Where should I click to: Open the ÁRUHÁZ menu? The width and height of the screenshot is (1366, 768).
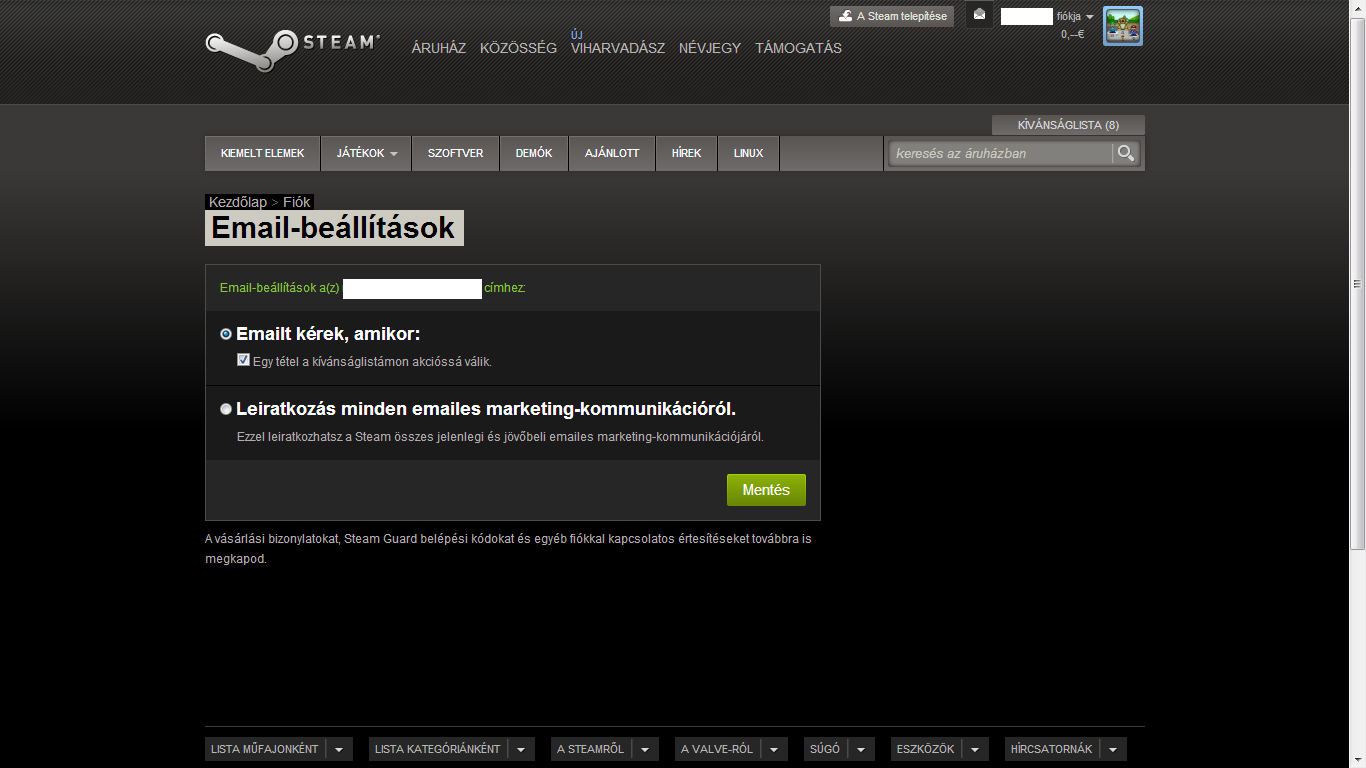[439, 48]
